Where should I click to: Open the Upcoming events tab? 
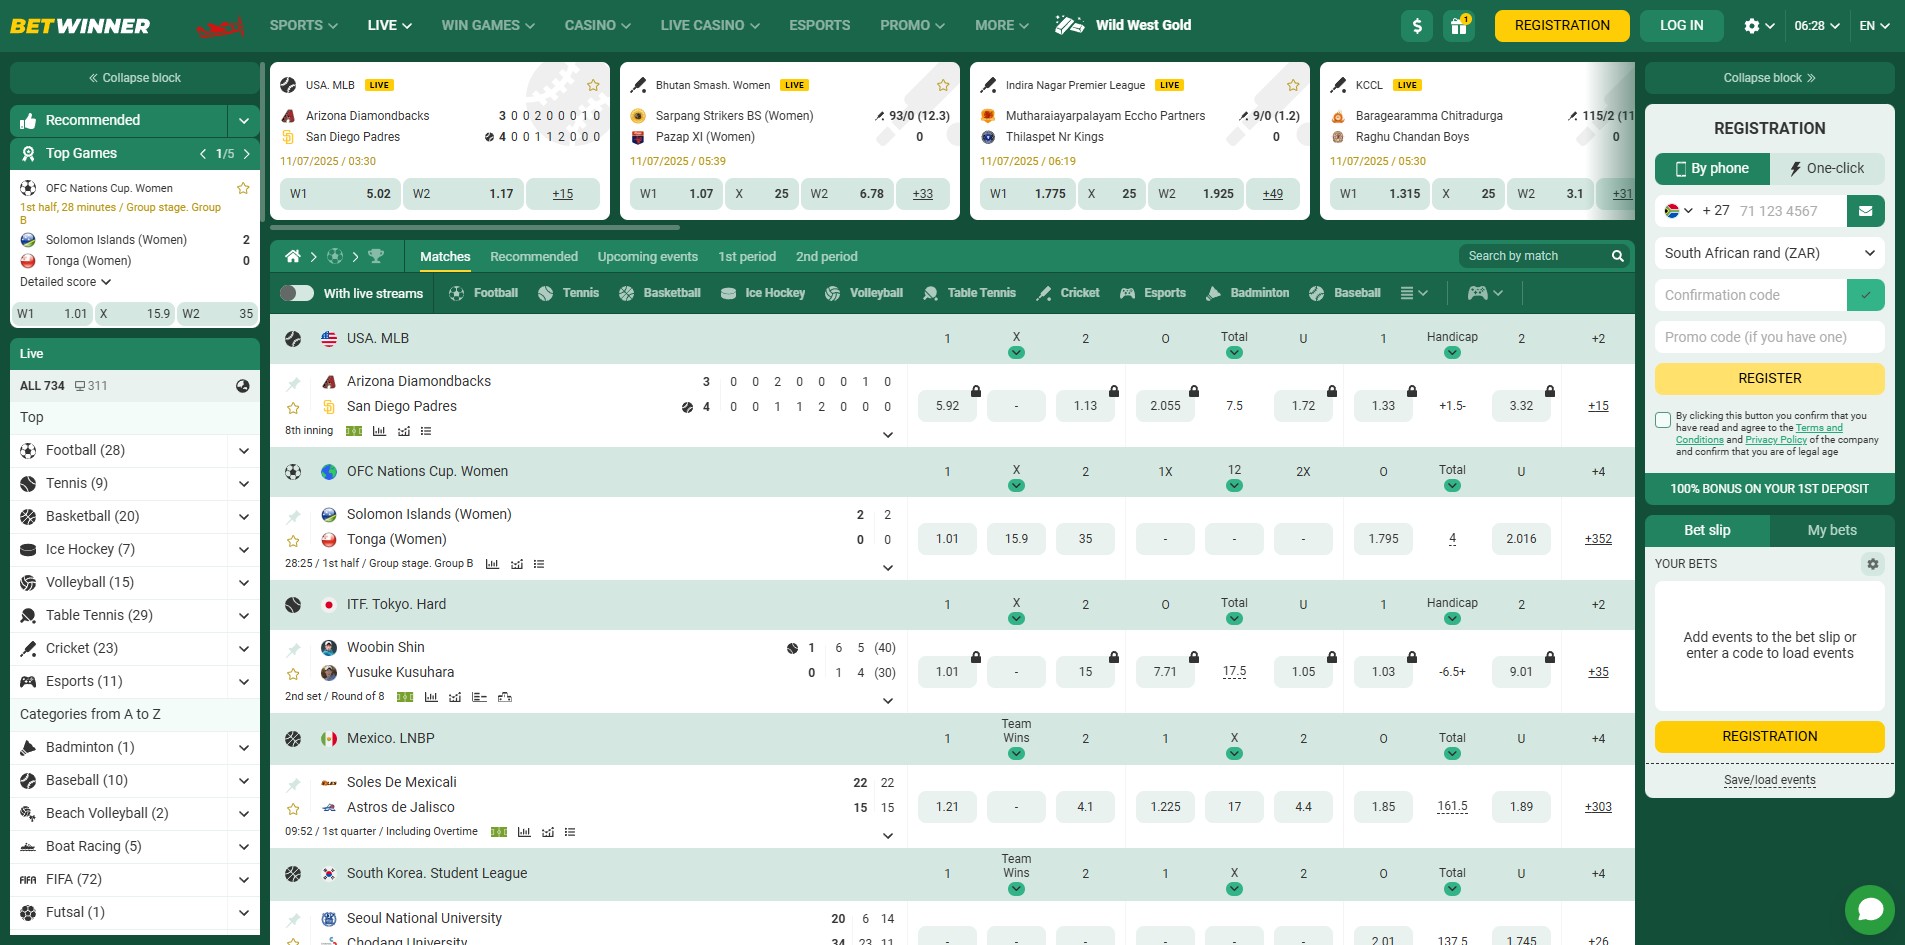tap(647, 257)
